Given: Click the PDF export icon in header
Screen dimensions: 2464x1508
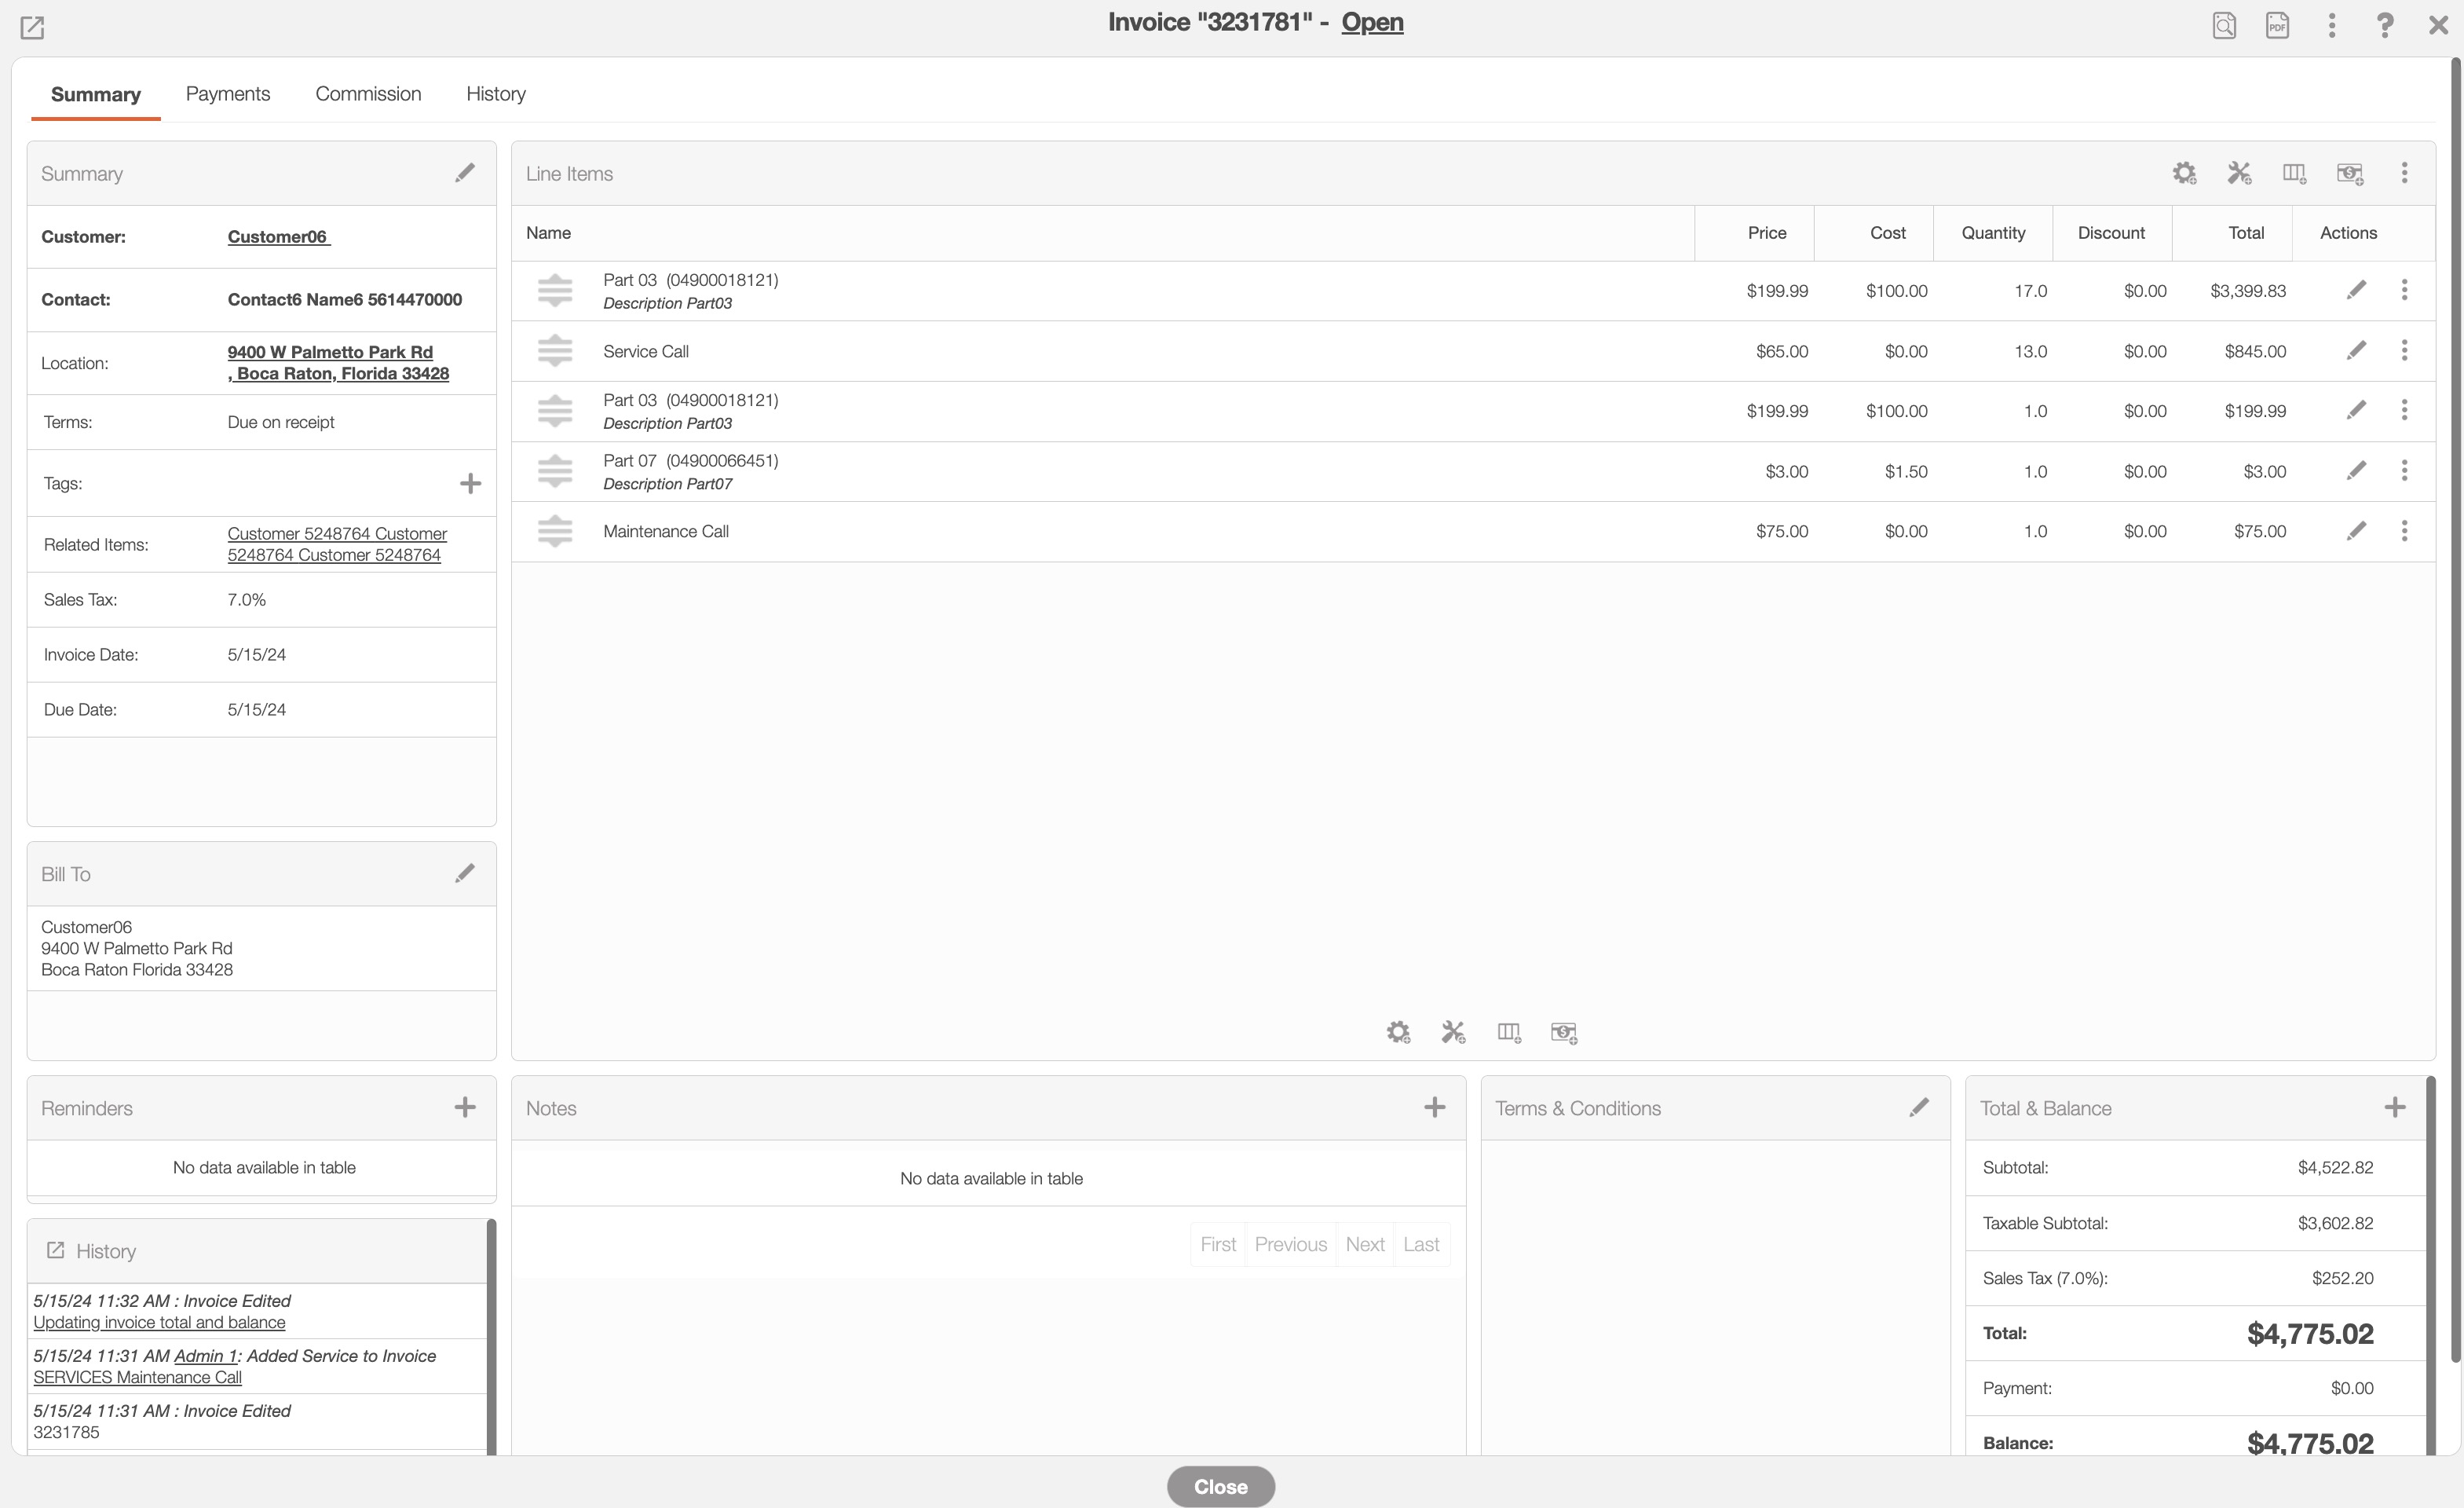Looking at the screenshot, I should (2277, 25).
